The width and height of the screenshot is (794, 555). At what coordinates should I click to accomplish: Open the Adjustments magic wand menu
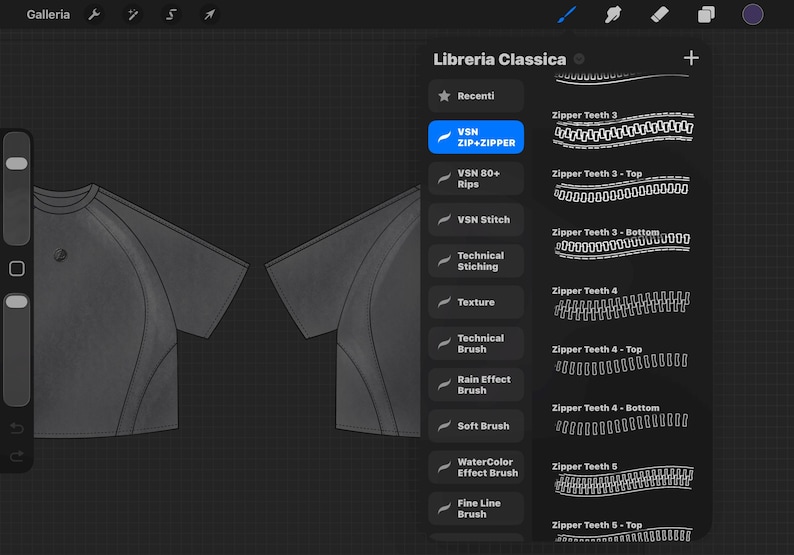point(133,15)
